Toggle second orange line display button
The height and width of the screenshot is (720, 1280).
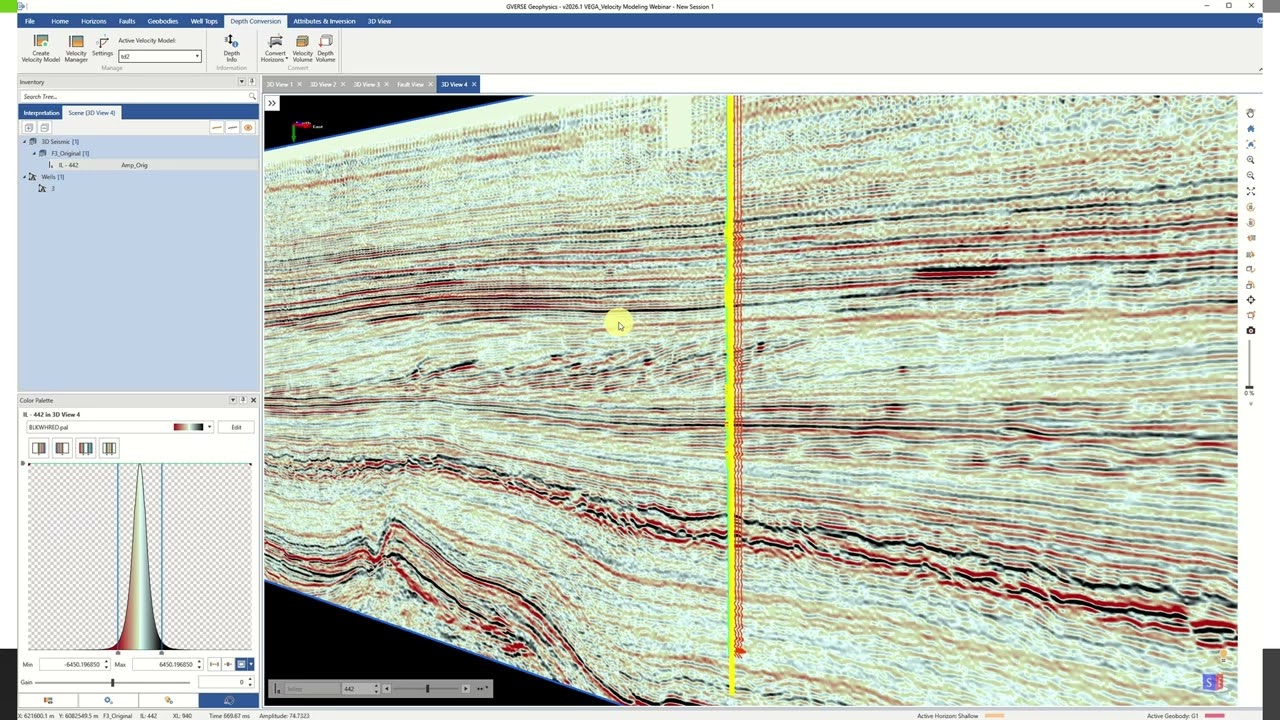point(232,128)
